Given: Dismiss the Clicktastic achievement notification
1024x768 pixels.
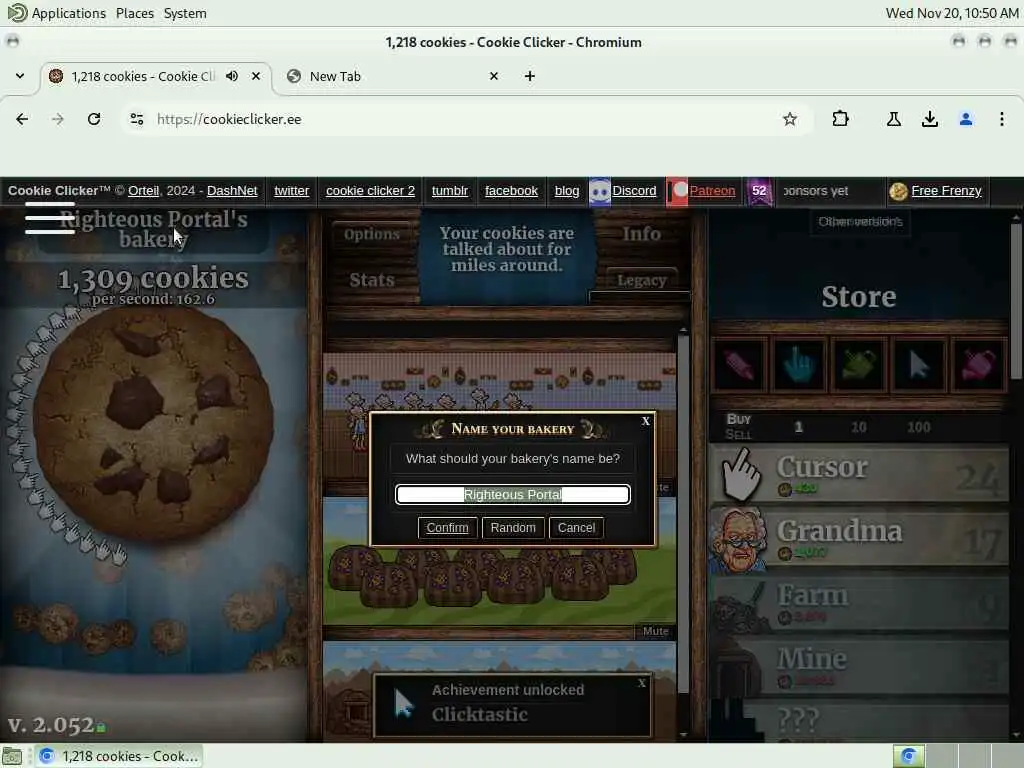Looking at the screenshot, I should [642, 683].
